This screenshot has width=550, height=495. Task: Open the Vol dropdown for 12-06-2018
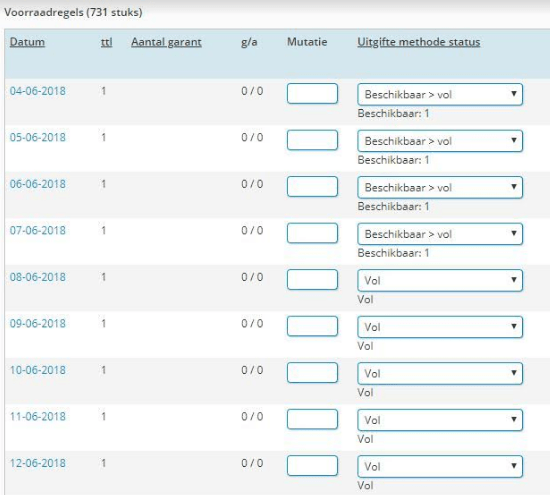click(x=440, y=466)
